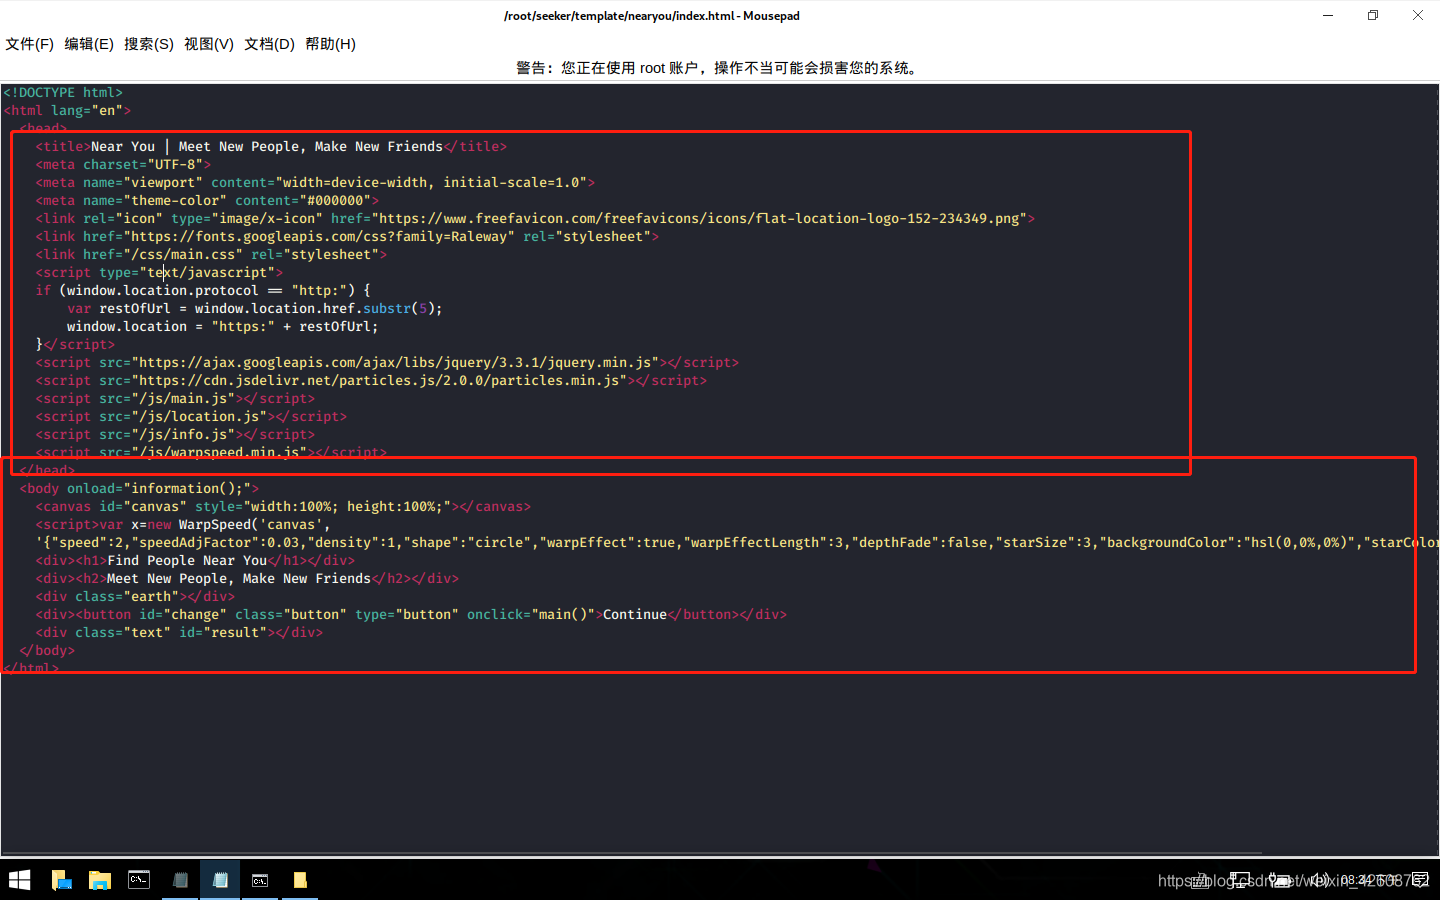
Task: Open the 编辑(E) menu
Action: (x=89, y=44)
